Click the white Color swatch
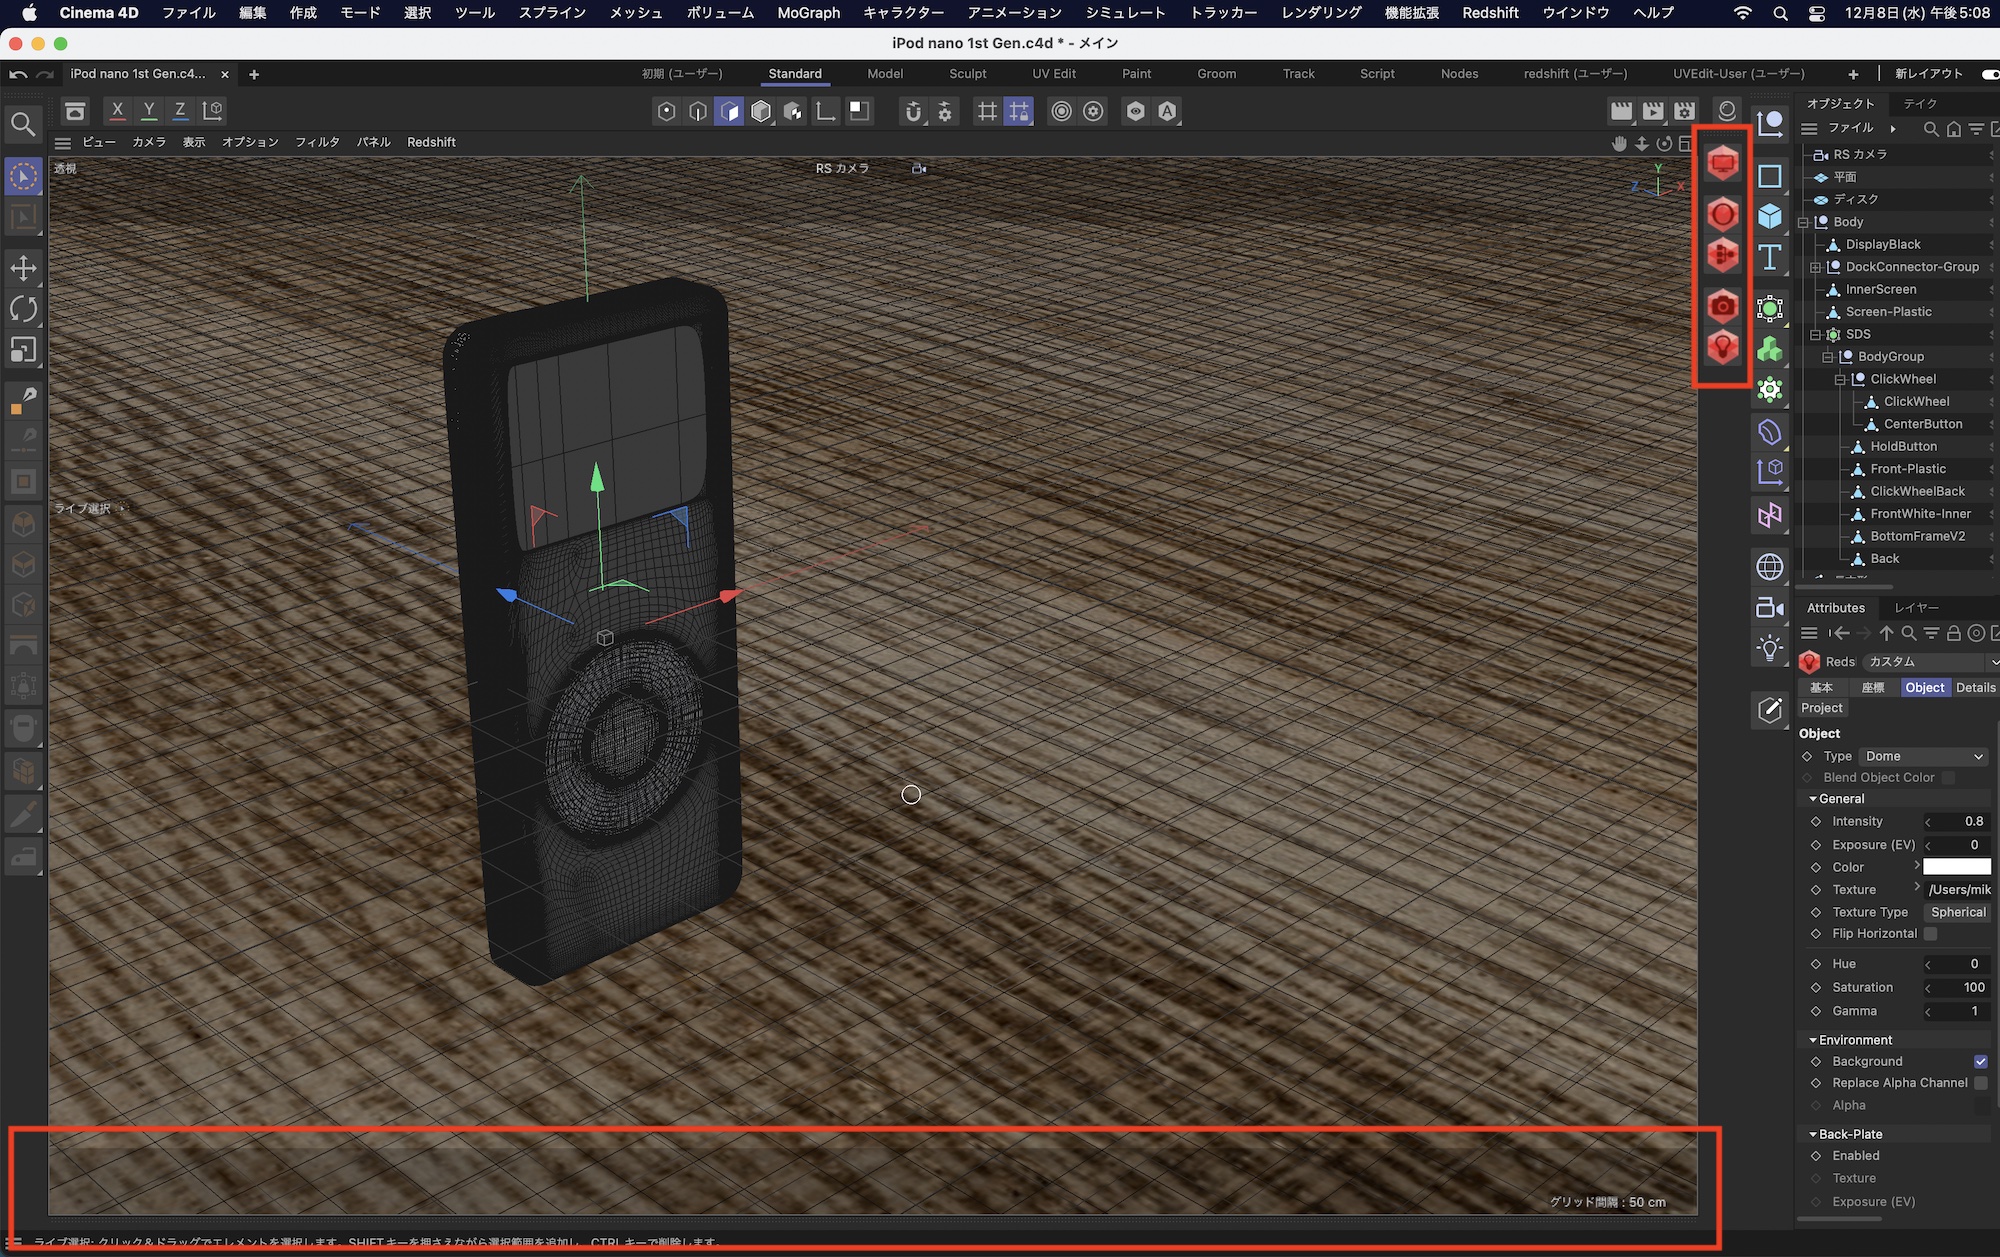This screenshot has width=2000, height=1257. (x=1956, y=867)
